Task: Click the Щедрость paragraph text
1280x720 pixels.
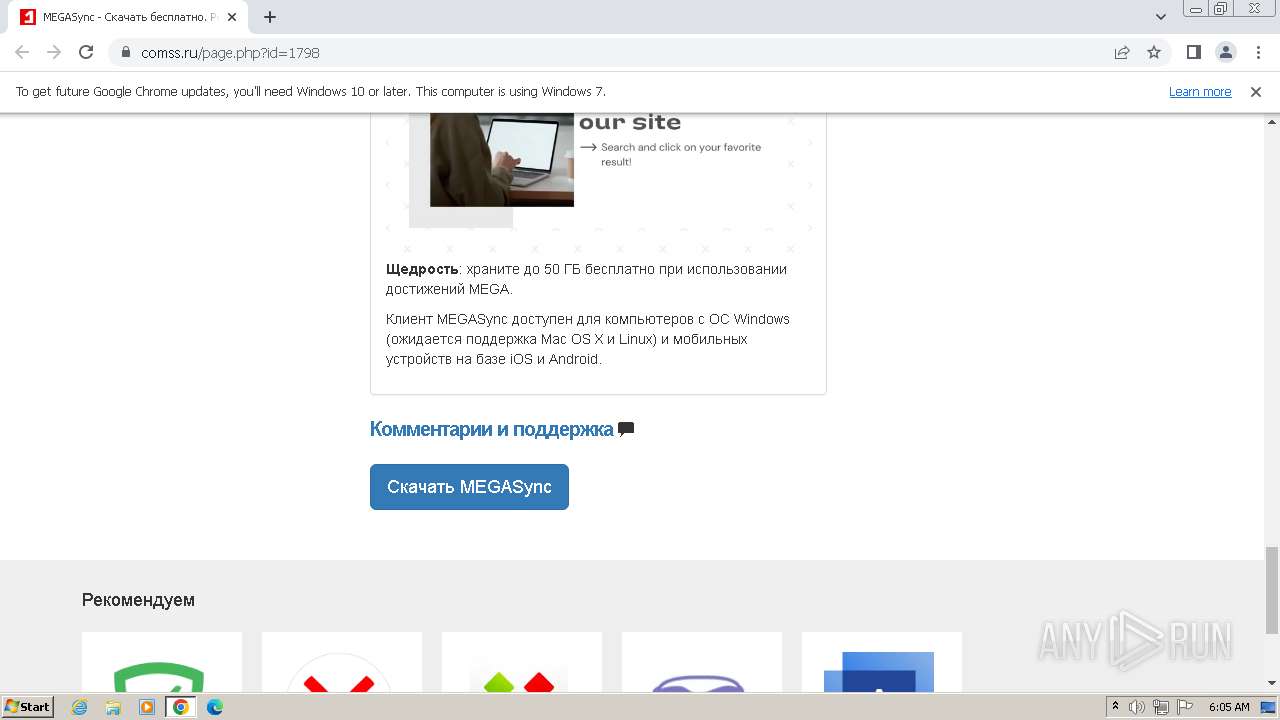Action: pyautogui.click(x=586, y=279)
